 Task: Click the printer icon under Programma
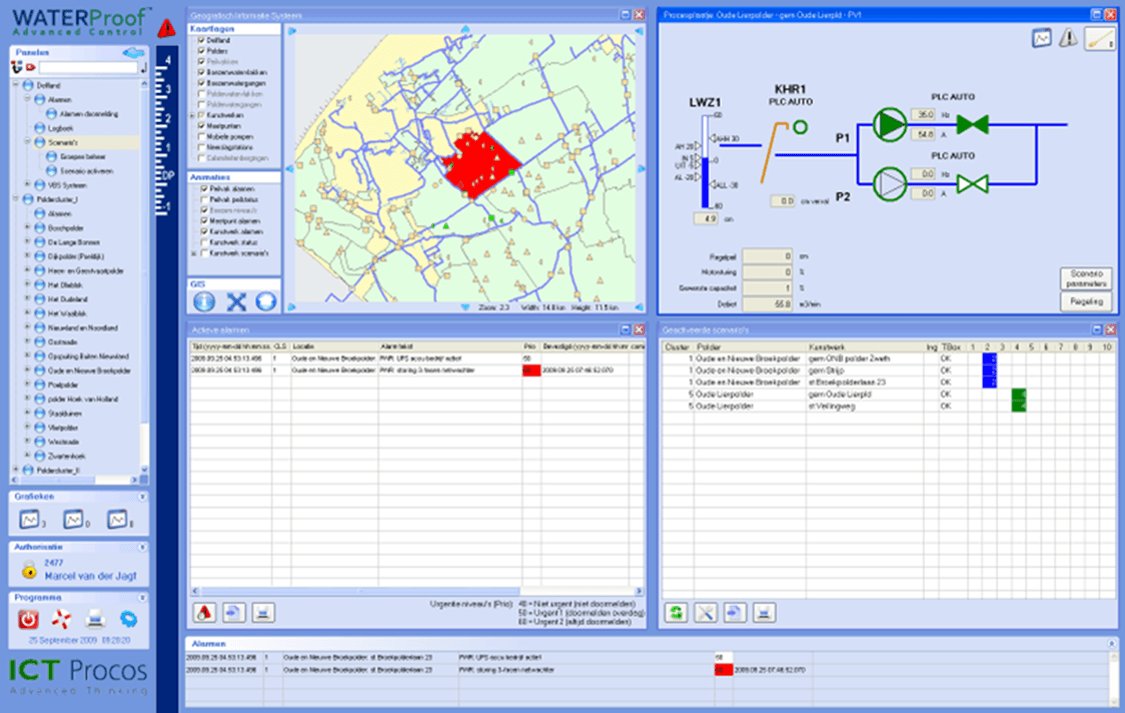tap(95, 618)
